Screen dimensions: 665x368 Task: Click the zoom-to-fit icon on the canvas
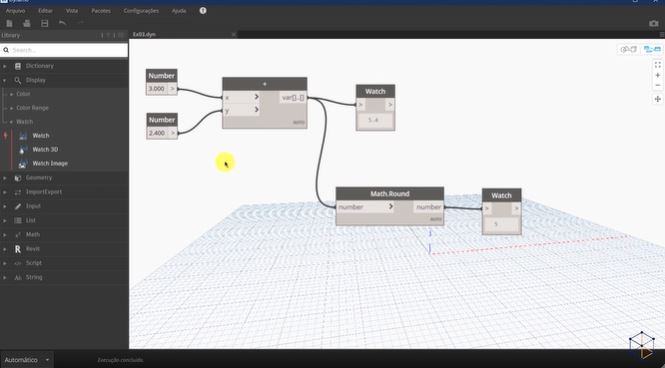point(657,65)
